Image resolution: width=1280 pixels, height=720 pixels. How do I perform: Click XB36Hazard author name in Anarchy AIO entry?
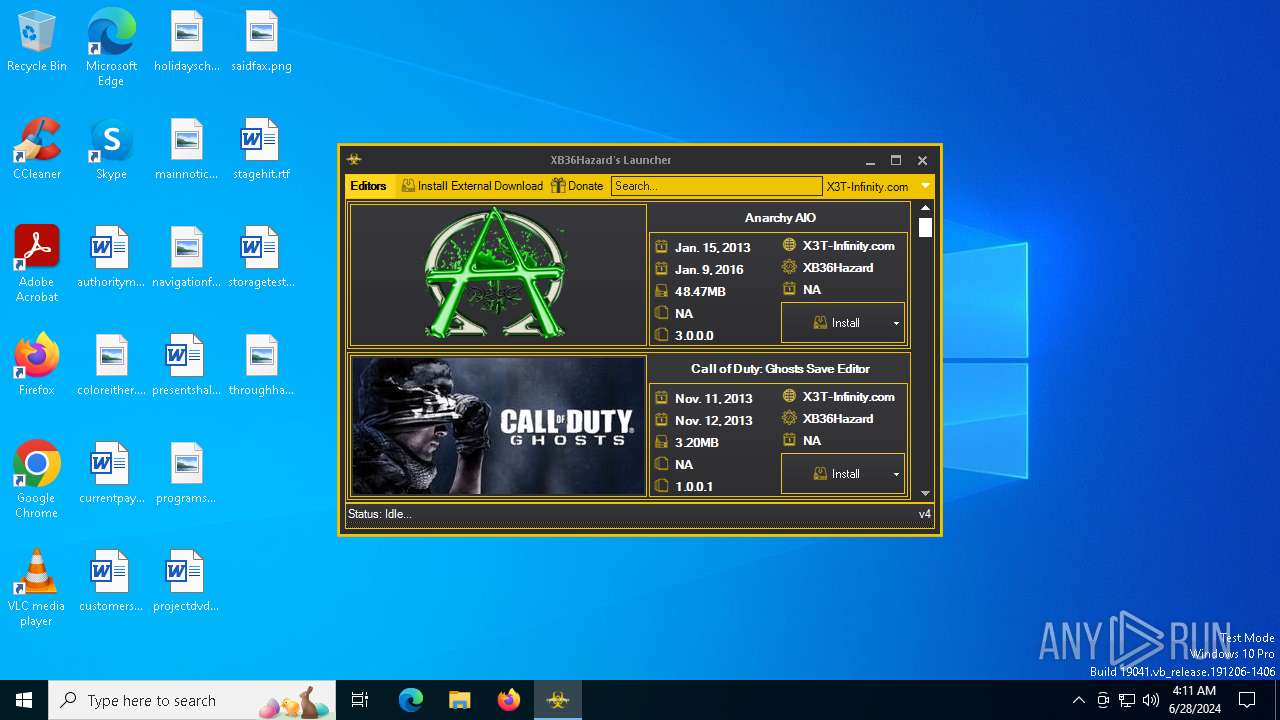(838, 268)
